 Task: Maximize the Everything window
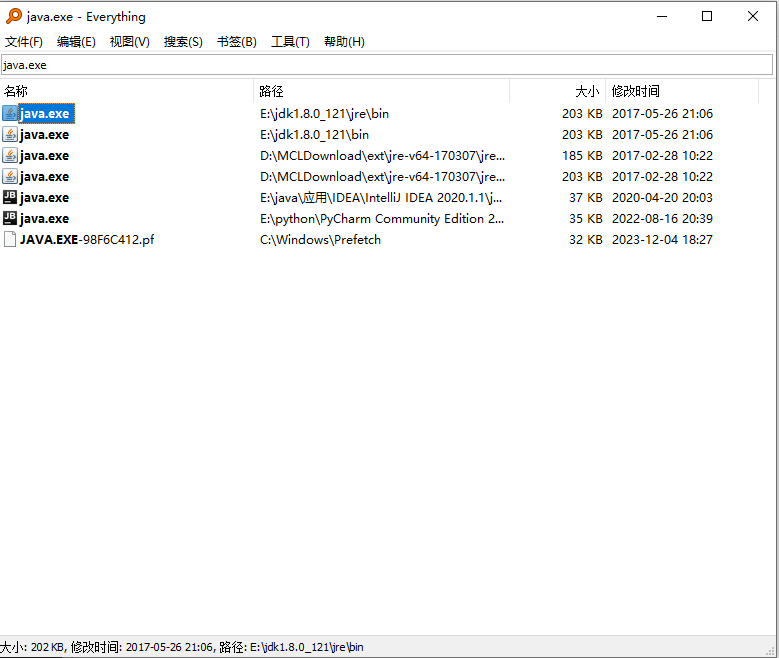click(x=707, y=16)
